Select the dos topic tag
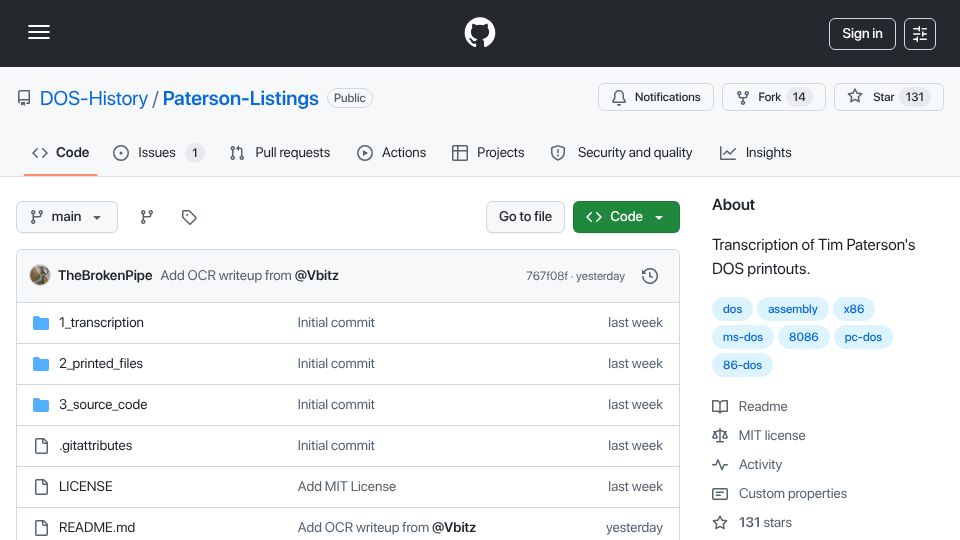Image resolution: width=960 pixels, height=540 pixels. [732, 309]
